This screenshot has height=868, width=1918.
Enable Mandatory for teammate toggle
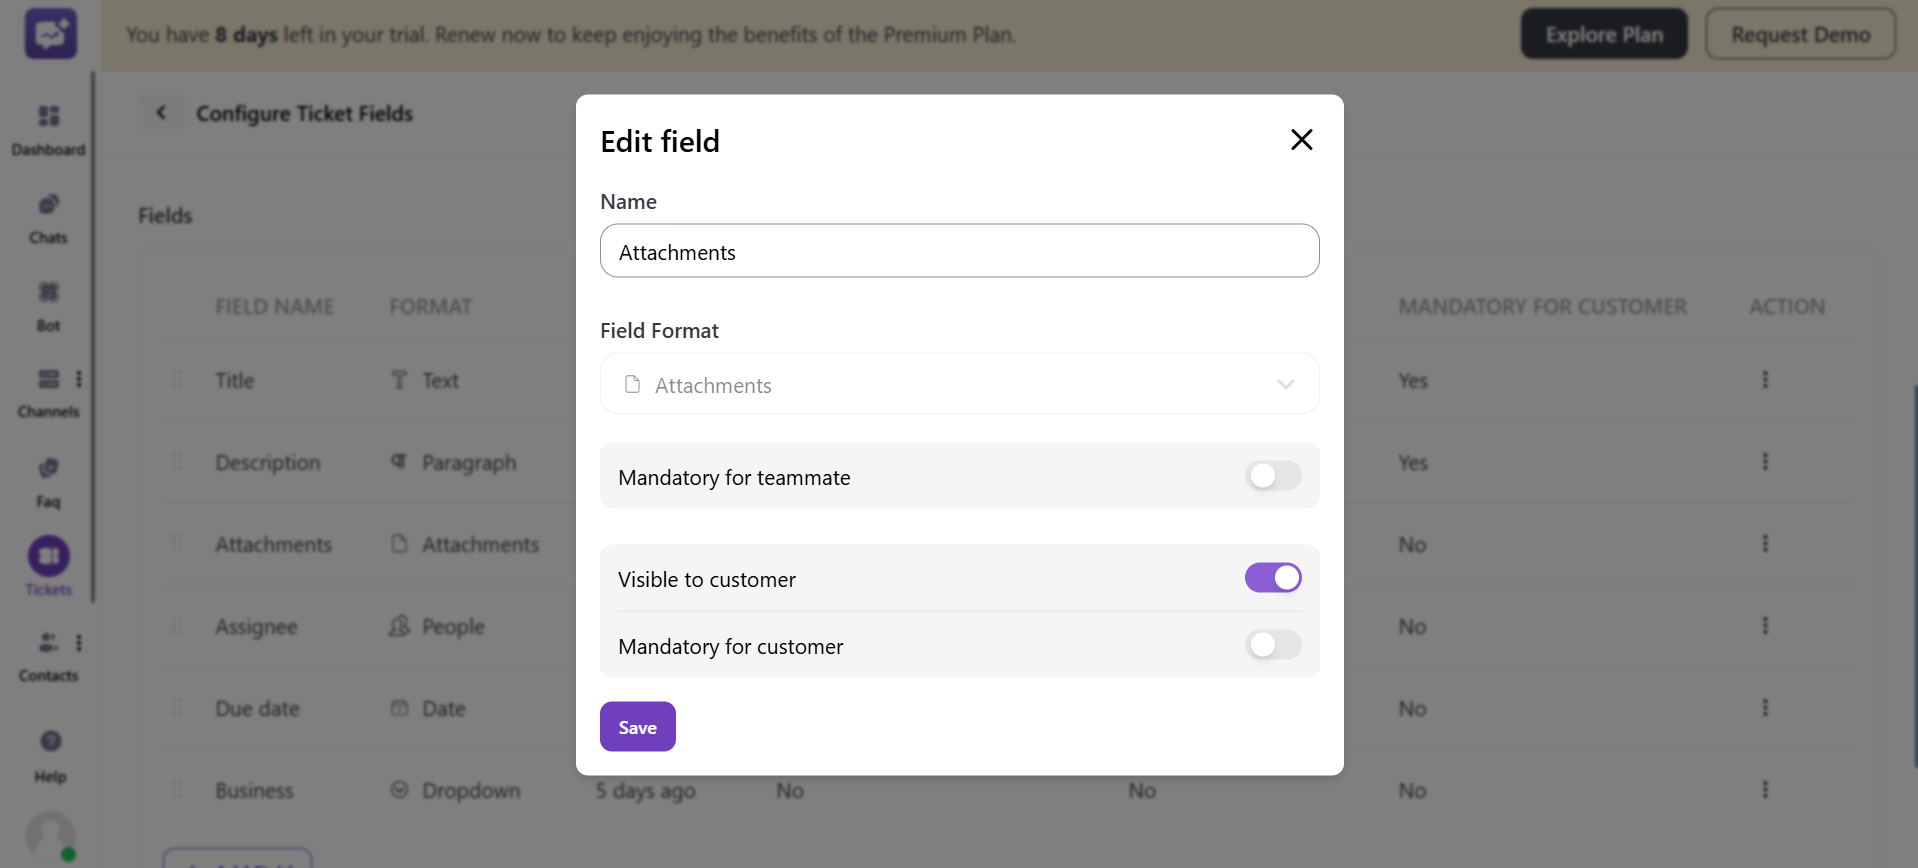point(1272,476)
